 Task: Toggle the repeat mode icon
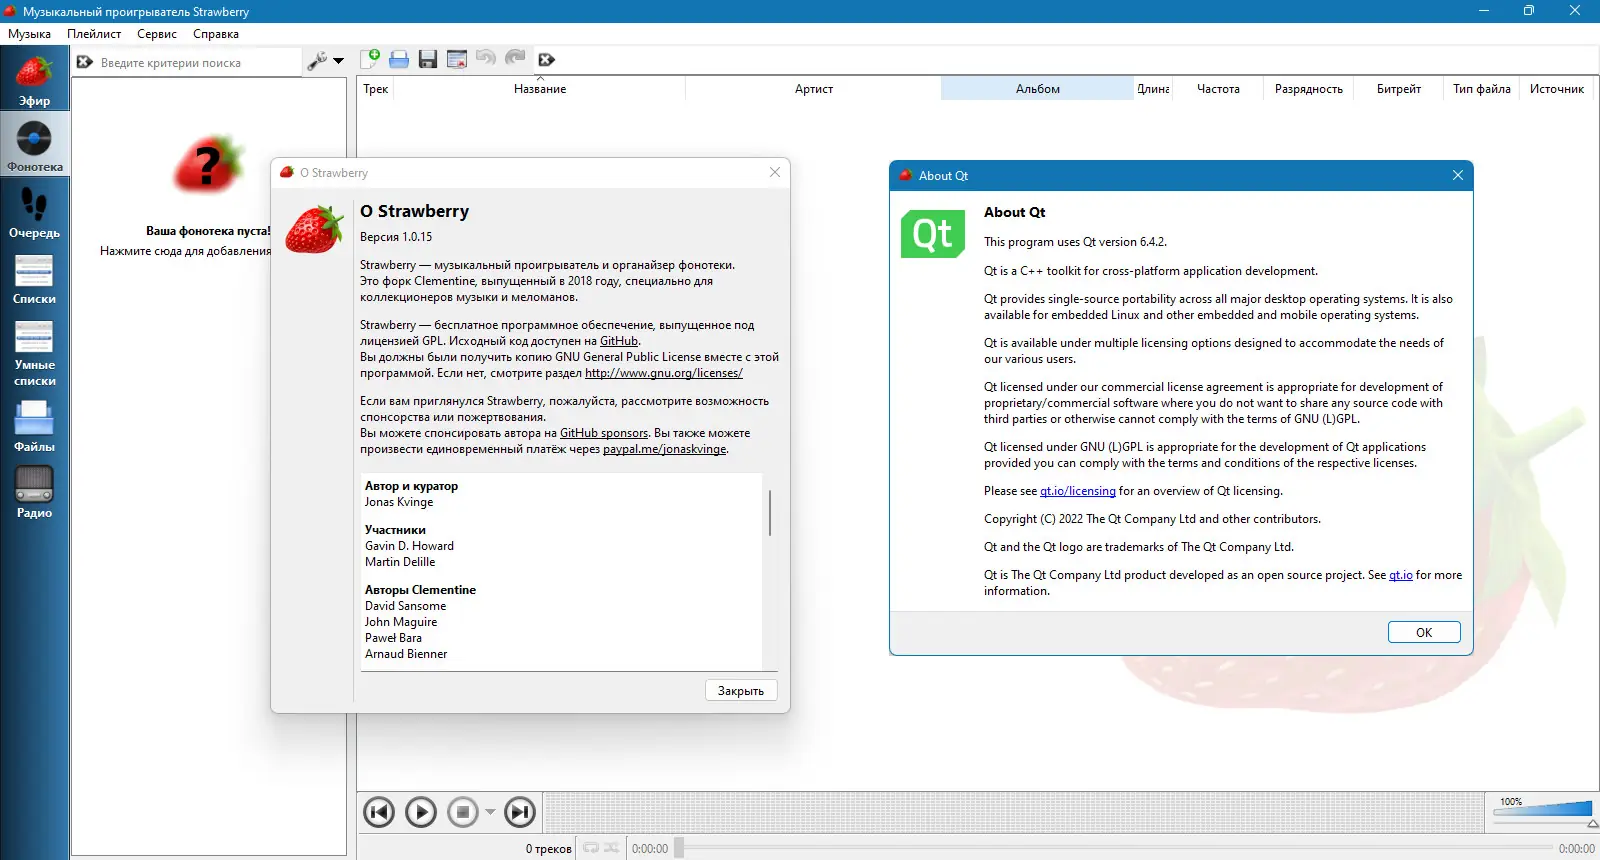tap(591, 848)
